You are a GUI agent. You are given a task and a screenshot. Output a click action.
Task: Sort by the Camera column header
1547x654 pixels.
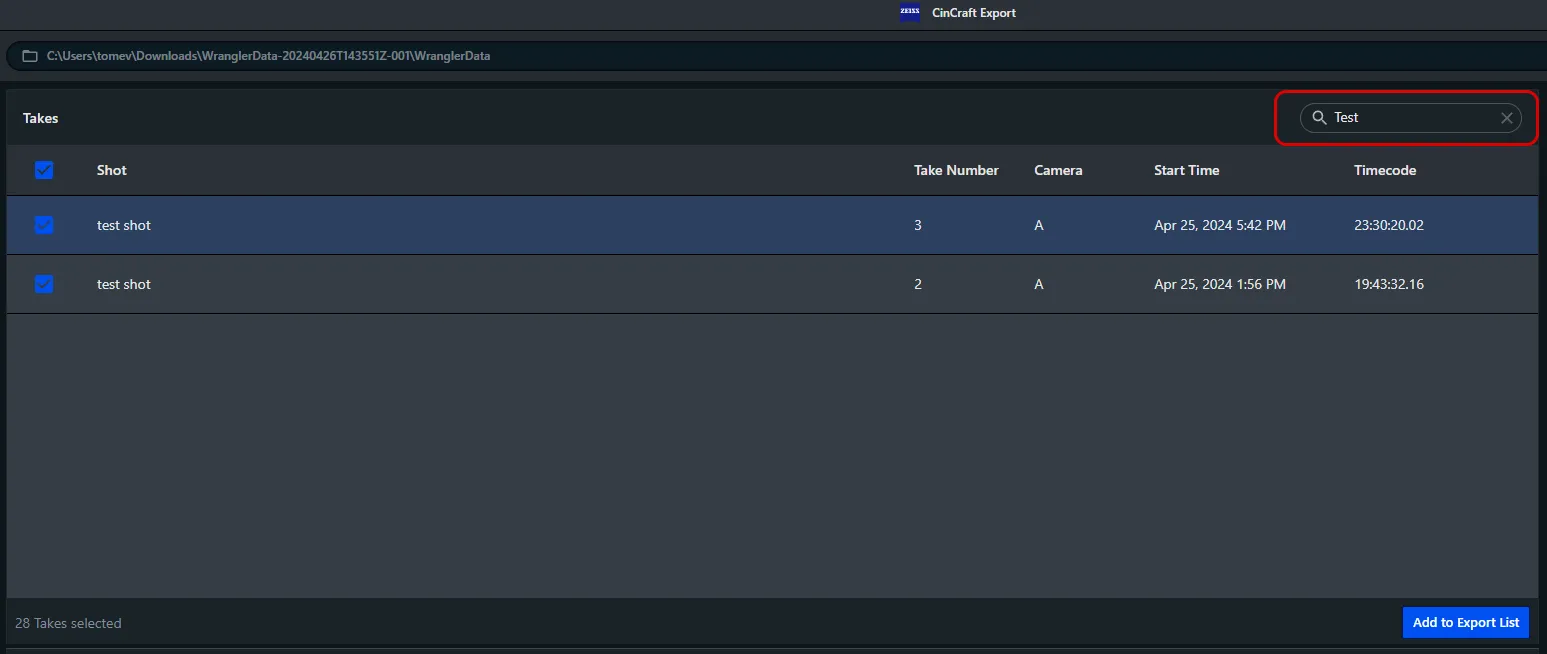(1058, 170)
